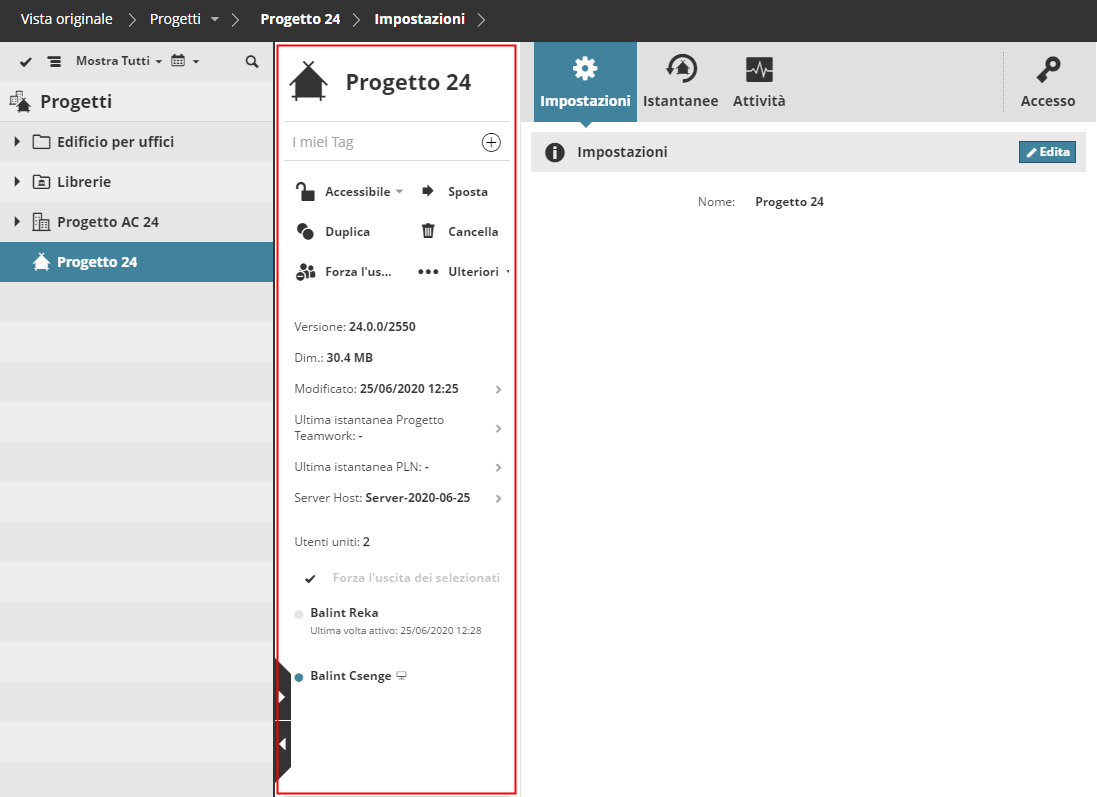Click Forza l'uscita dei selezionati

click(x=416, y=578)
